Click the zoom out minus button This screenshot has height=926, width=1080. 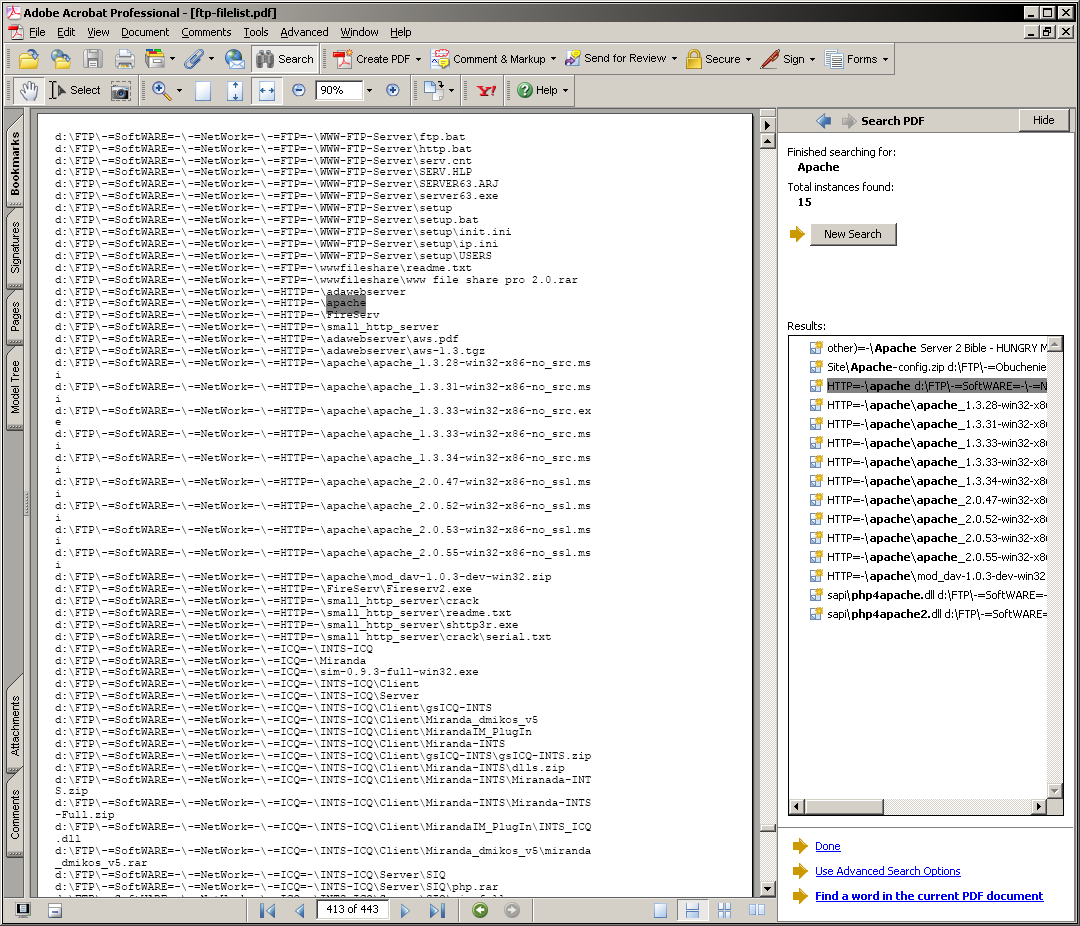[298, 90]
